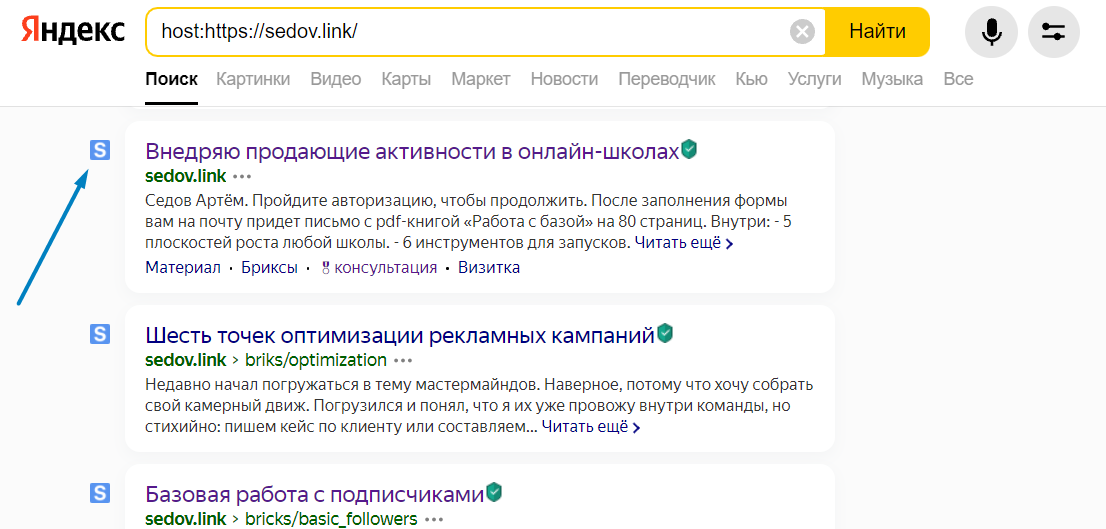Click the Найти search button
This screenshot has width=1106, height=529.
(877, 32)
